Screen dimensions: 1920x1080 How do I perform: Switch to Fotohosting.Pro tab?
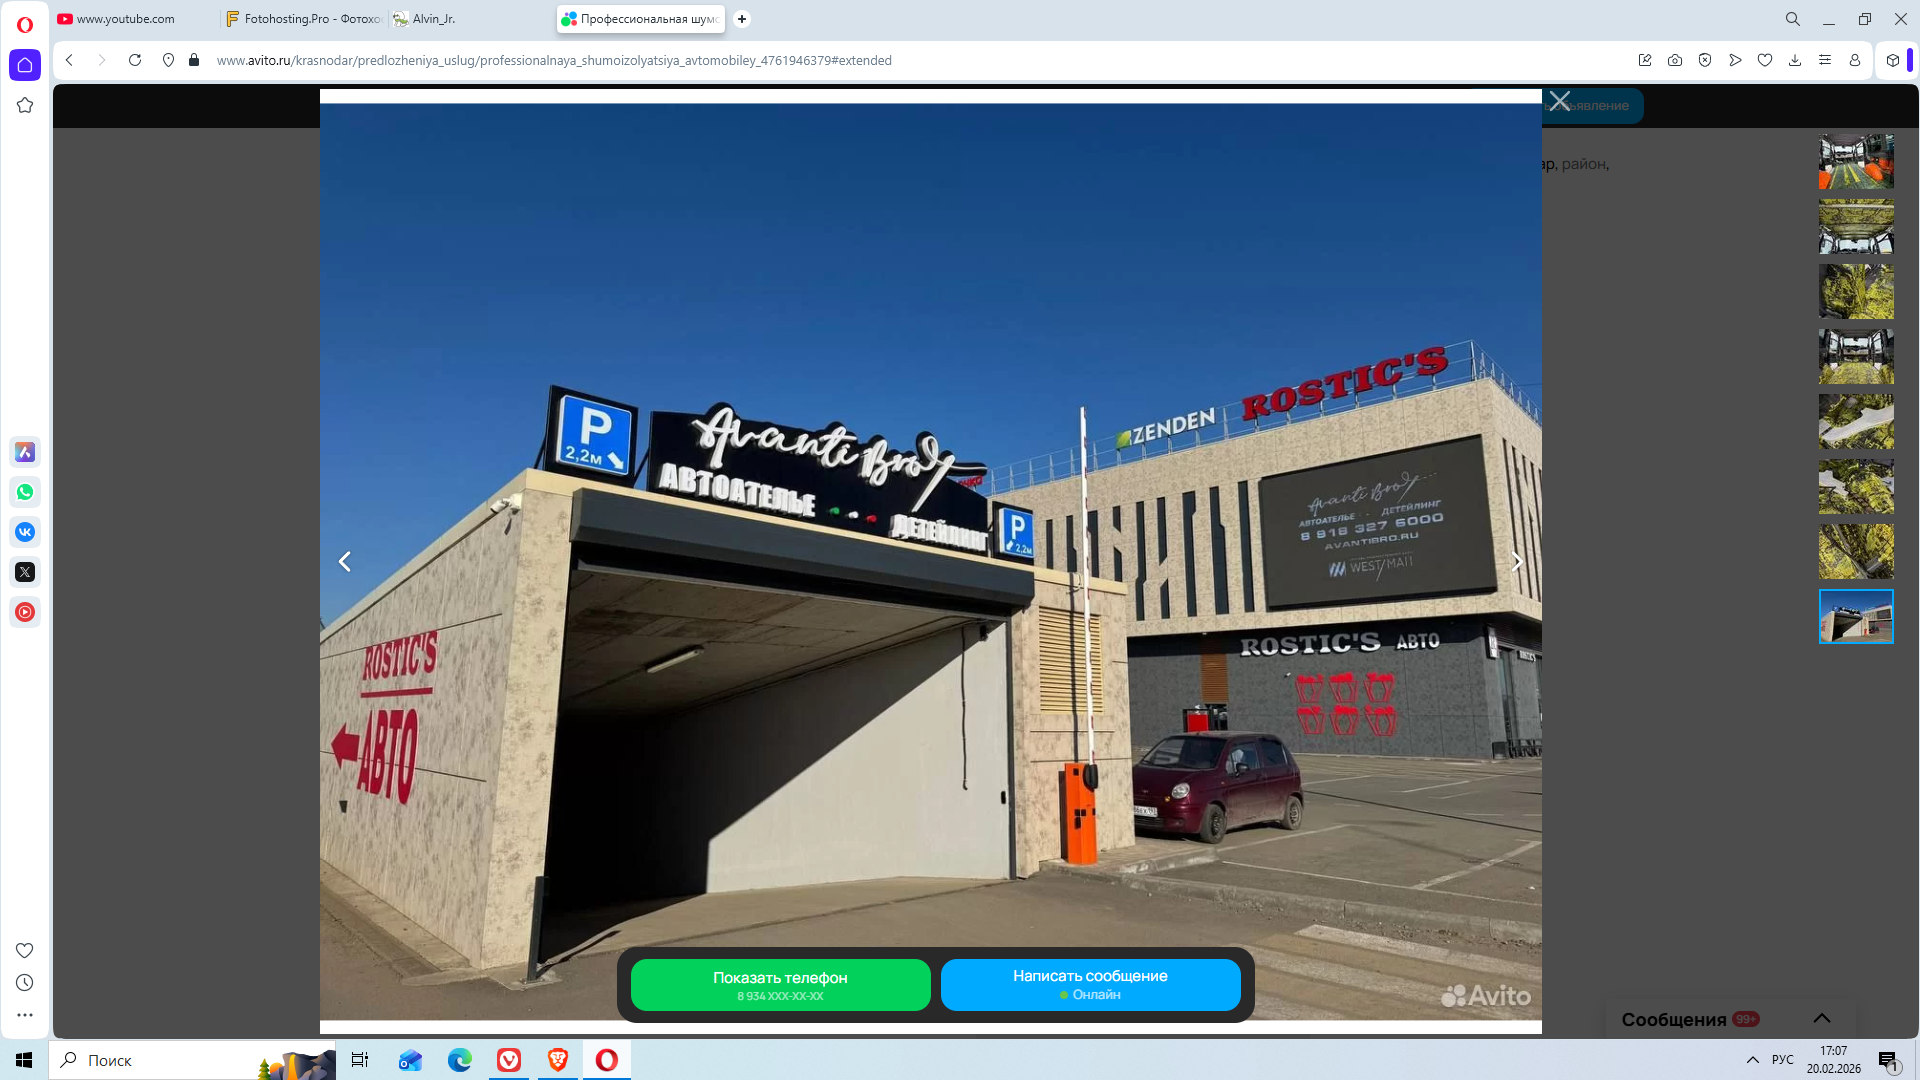pos(305,19)
